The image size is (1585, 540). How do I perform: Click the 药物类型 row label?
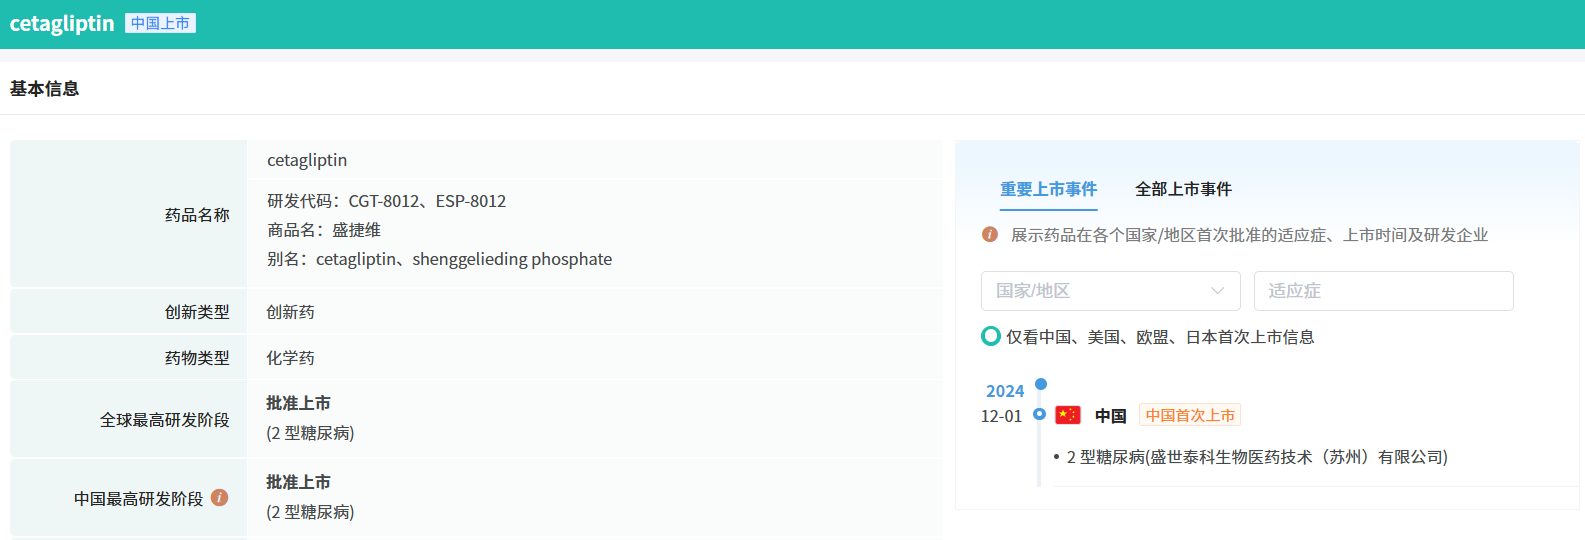[197, 358]
